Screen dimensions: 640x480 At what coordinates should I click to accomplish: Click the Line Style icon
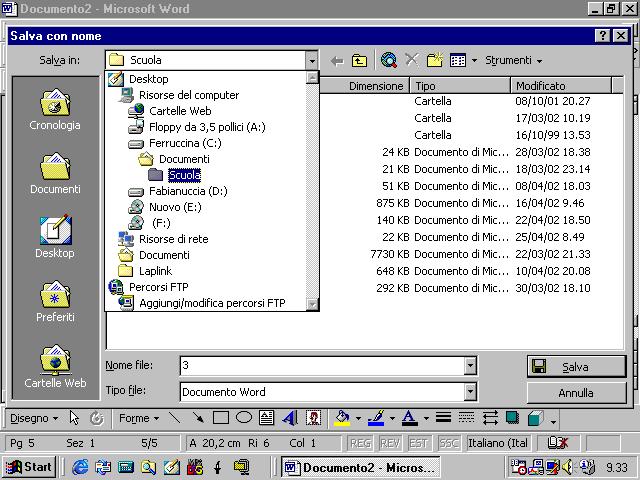coord(443,418)
